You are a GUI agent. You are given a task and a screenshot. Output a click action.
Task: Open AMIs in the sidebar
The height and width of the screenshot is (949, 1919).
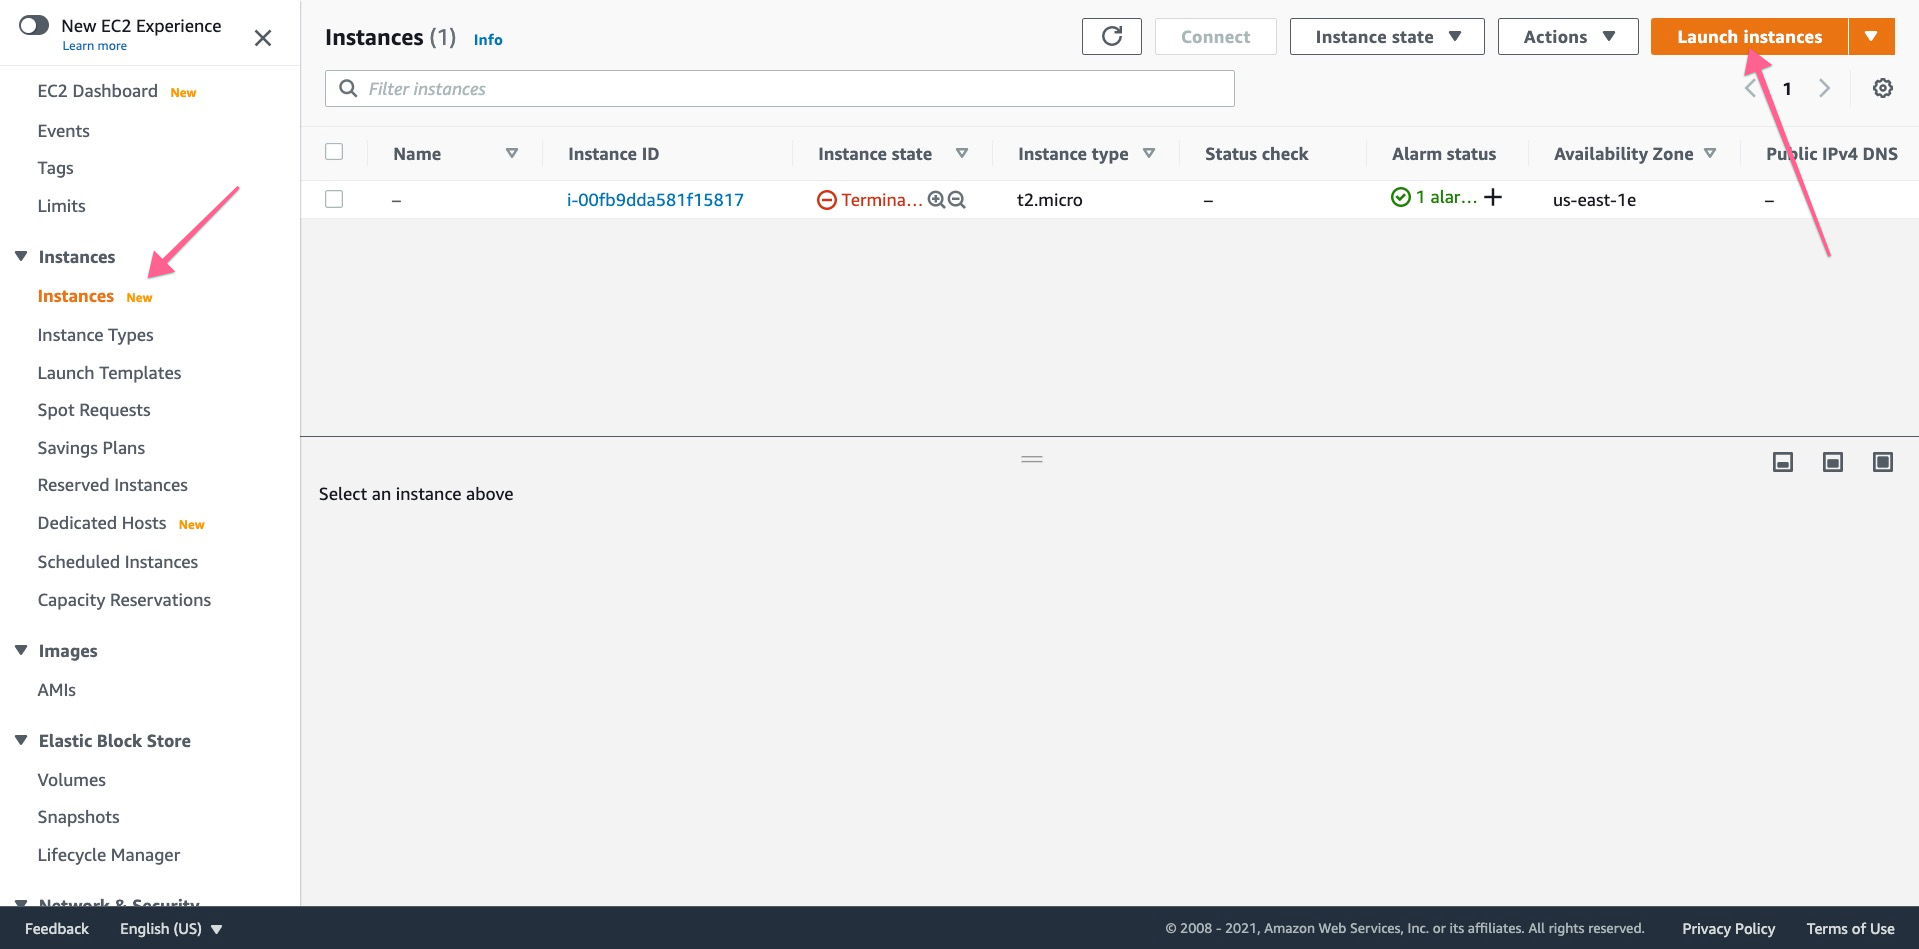tap(57, 690)
